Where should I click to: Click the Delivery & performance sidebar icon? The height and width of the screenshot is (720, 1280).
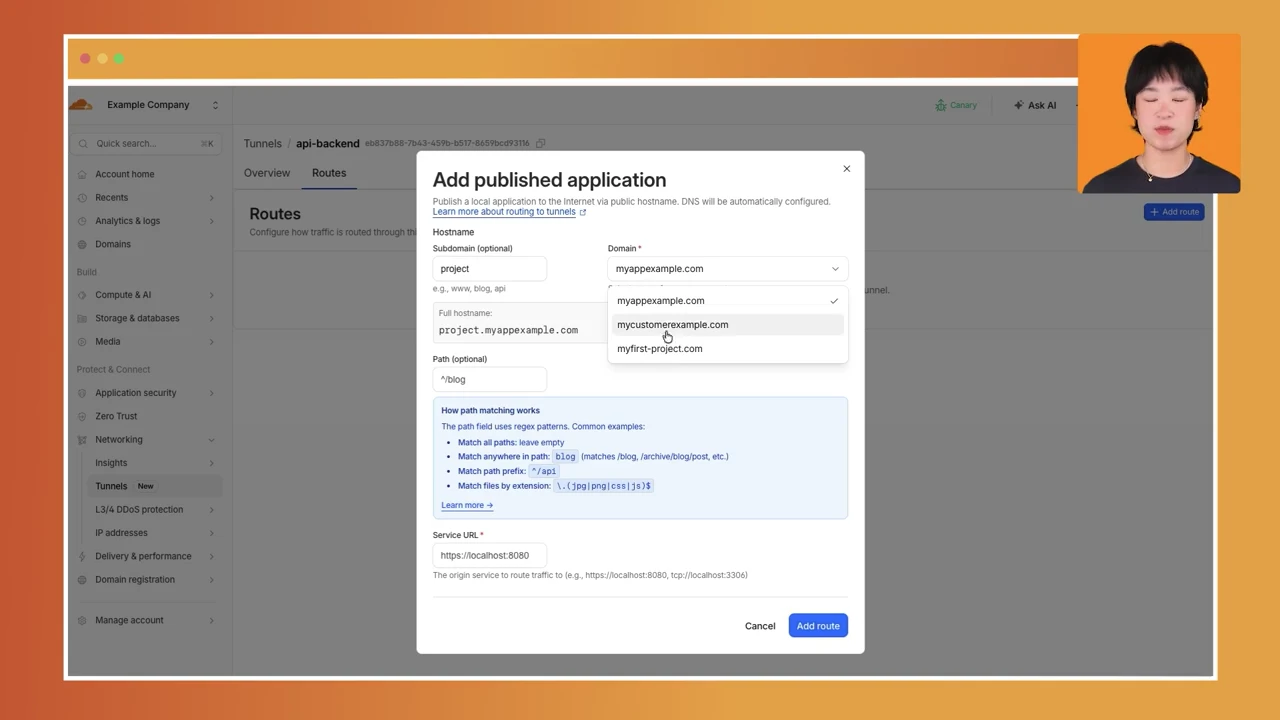click(x=82, y=556)
